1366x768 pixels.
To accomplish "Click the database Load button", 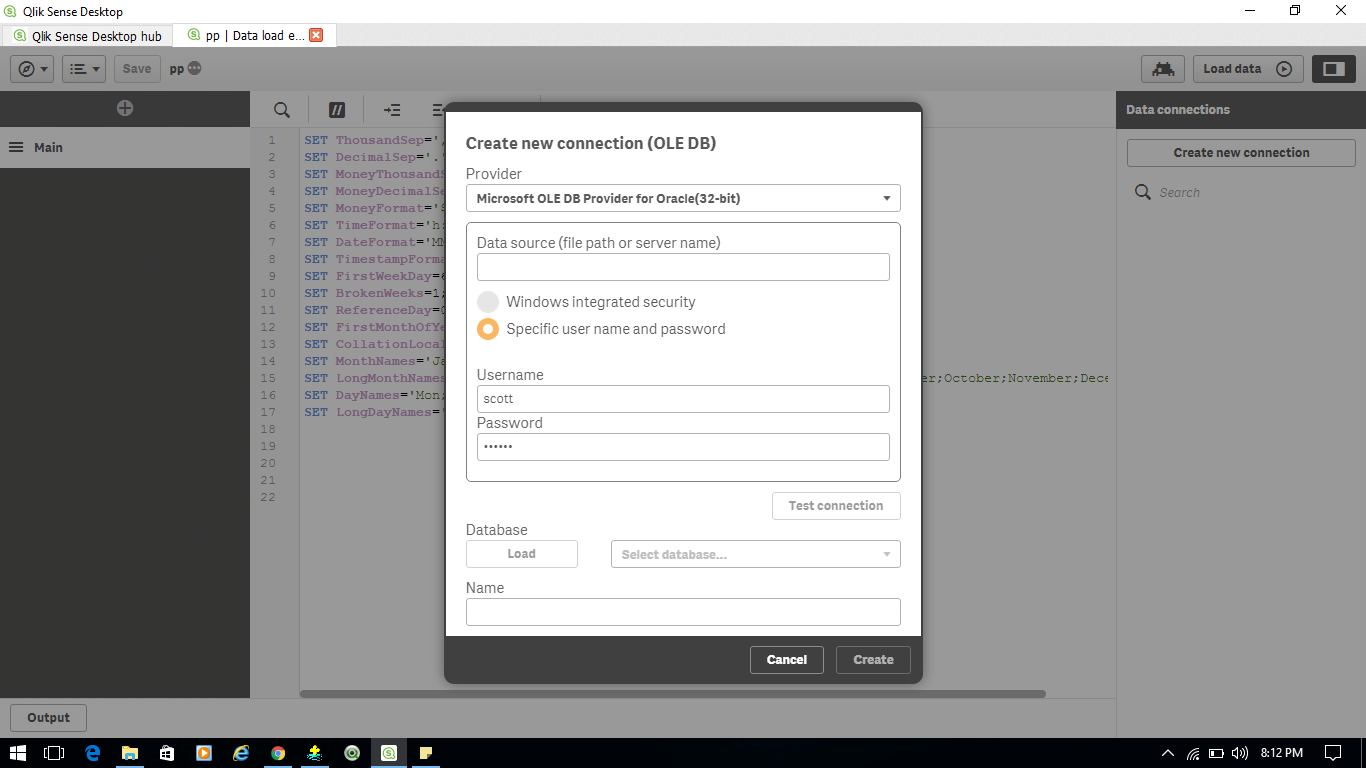I will [522, 554].
